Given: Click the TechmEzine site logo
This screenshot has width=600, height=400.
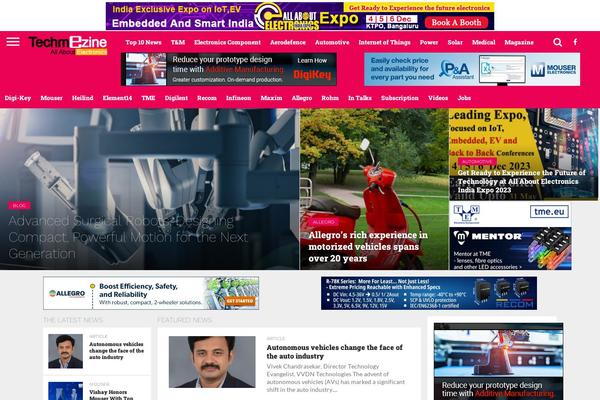Looking at the screenshot, I should coord(68,45).
